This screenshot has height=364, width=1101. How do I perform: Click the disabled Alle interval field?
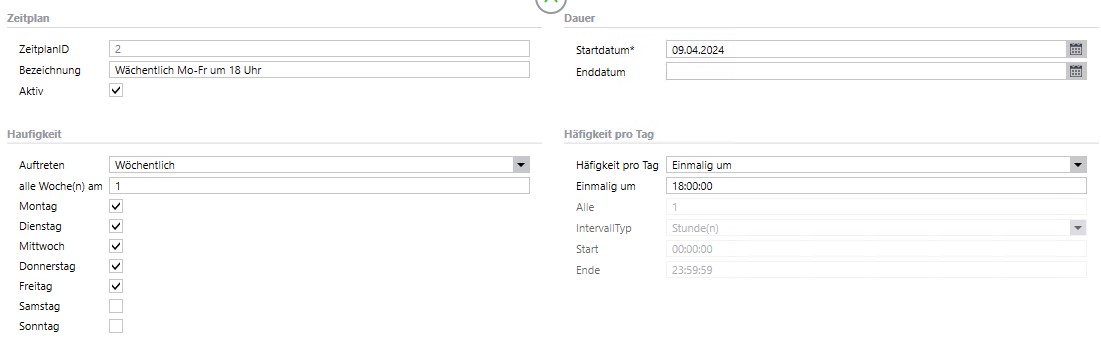click(x=876, y=207)
